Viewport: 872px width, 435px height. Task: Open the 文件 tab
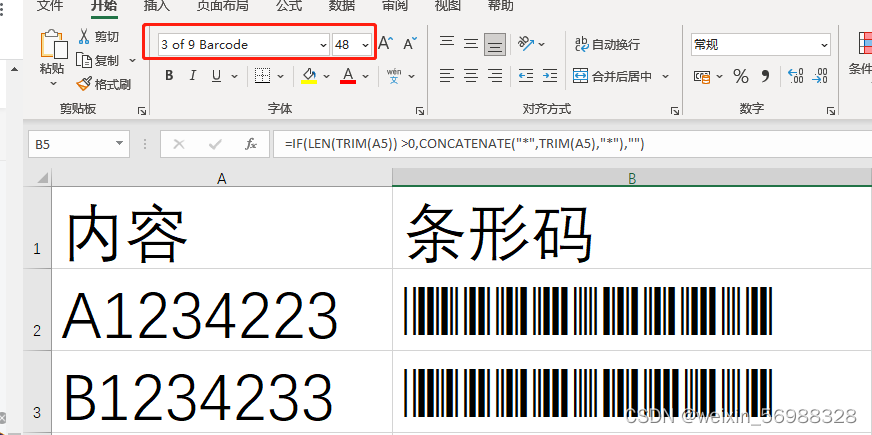[x=50, y=6]
